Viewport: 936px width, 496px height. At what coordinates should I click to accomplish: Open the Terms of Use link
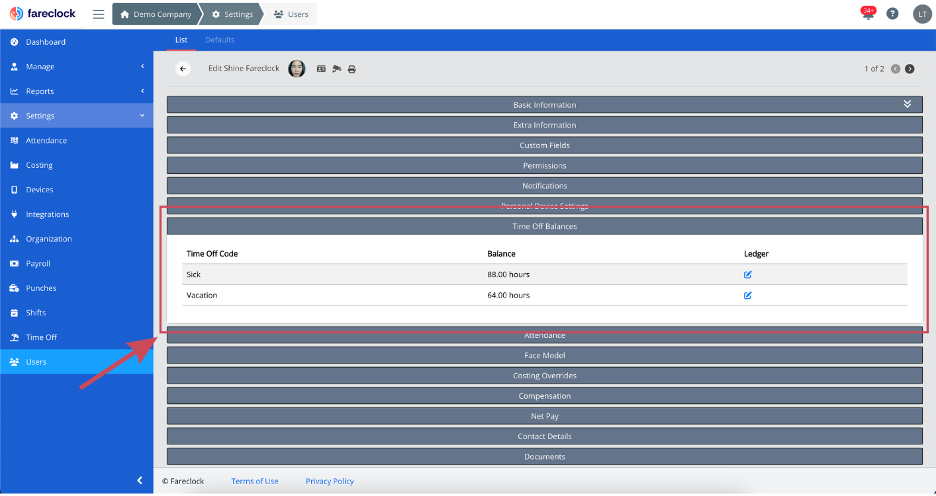(255, 481)
